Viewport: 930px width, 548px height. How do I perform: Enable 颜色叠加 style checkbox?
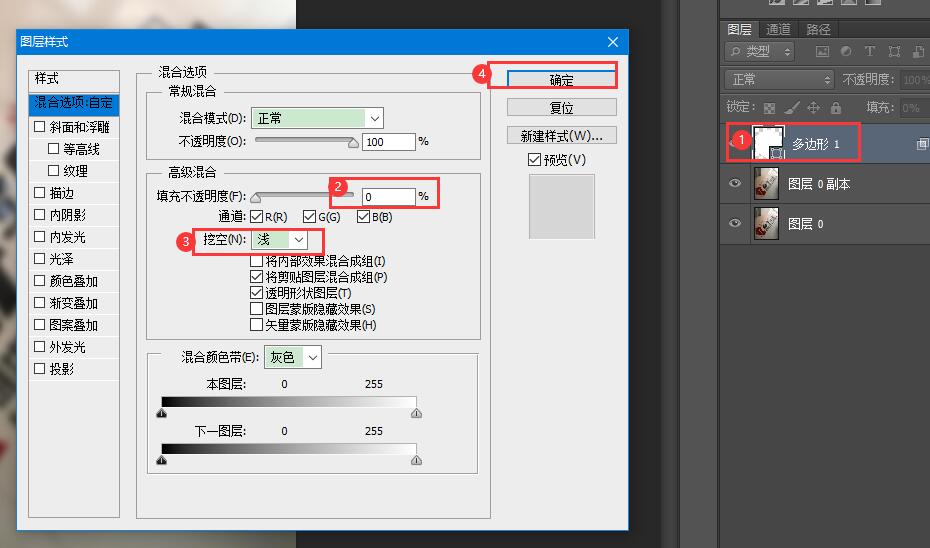[x=40, y=280]
